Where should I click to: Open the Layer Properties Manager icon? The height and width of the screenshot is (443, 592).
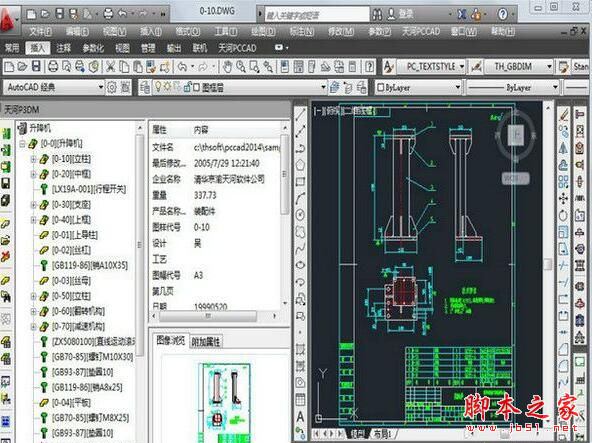[145, 88]
